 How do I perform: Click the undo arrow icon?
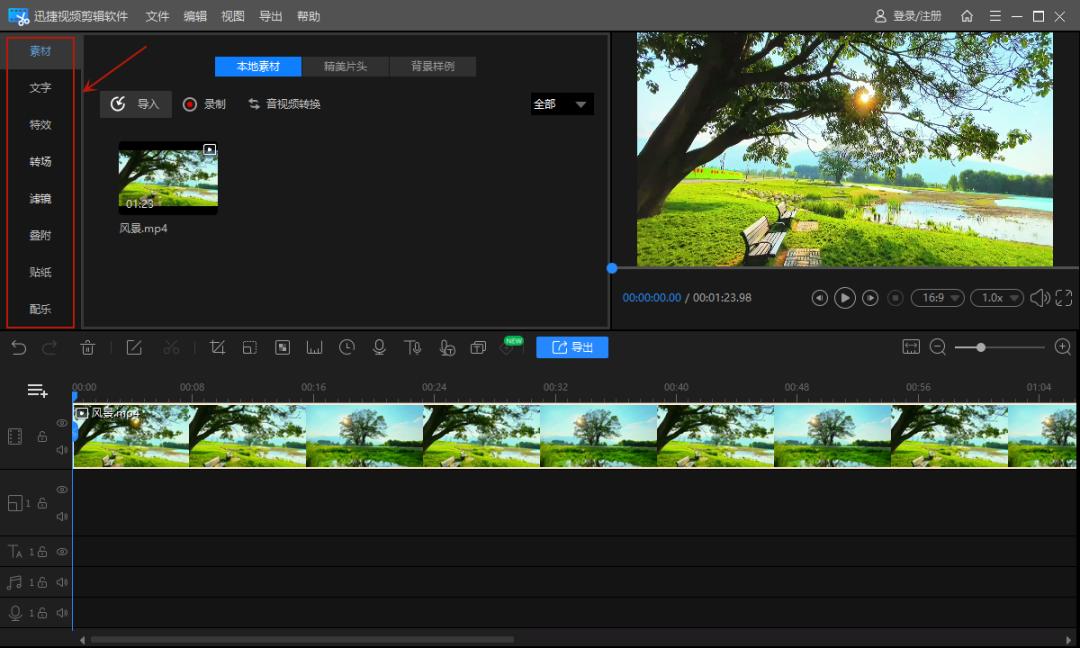18,347
